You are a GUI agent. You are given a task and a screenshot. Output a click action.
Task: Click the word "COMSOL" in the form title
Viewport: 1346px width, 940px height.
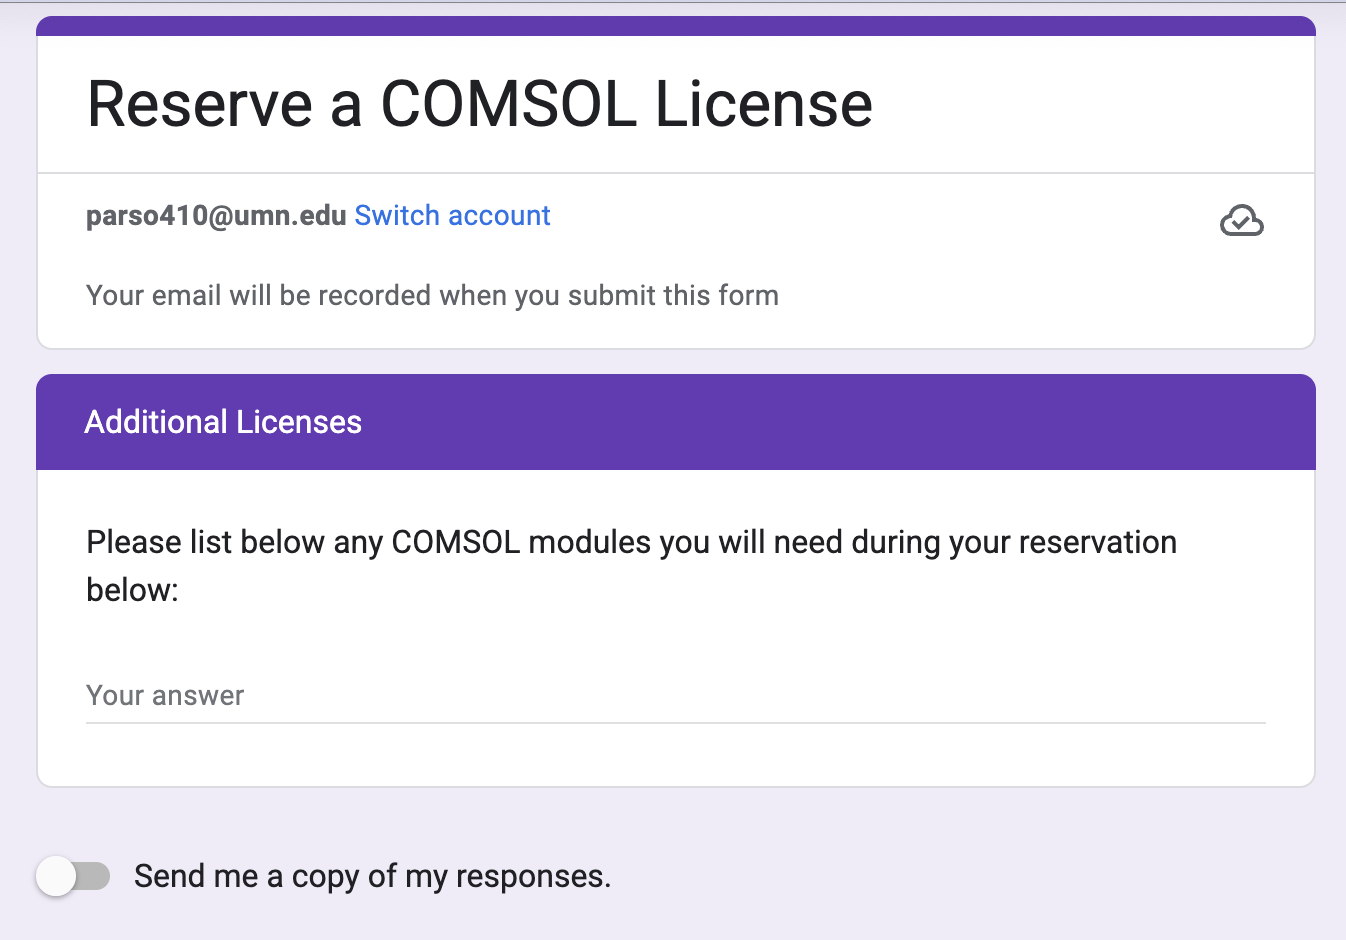508,104
